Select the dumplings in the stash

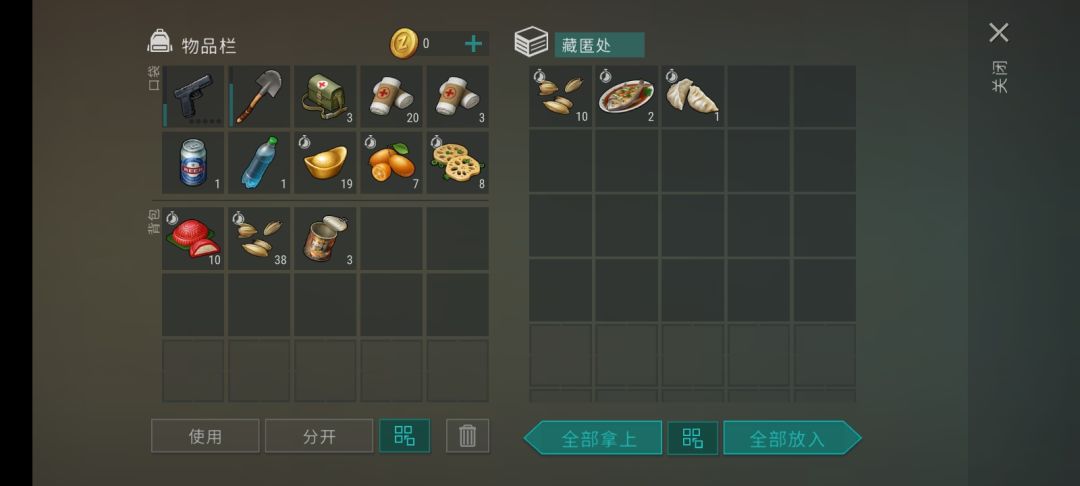[693, 96]
